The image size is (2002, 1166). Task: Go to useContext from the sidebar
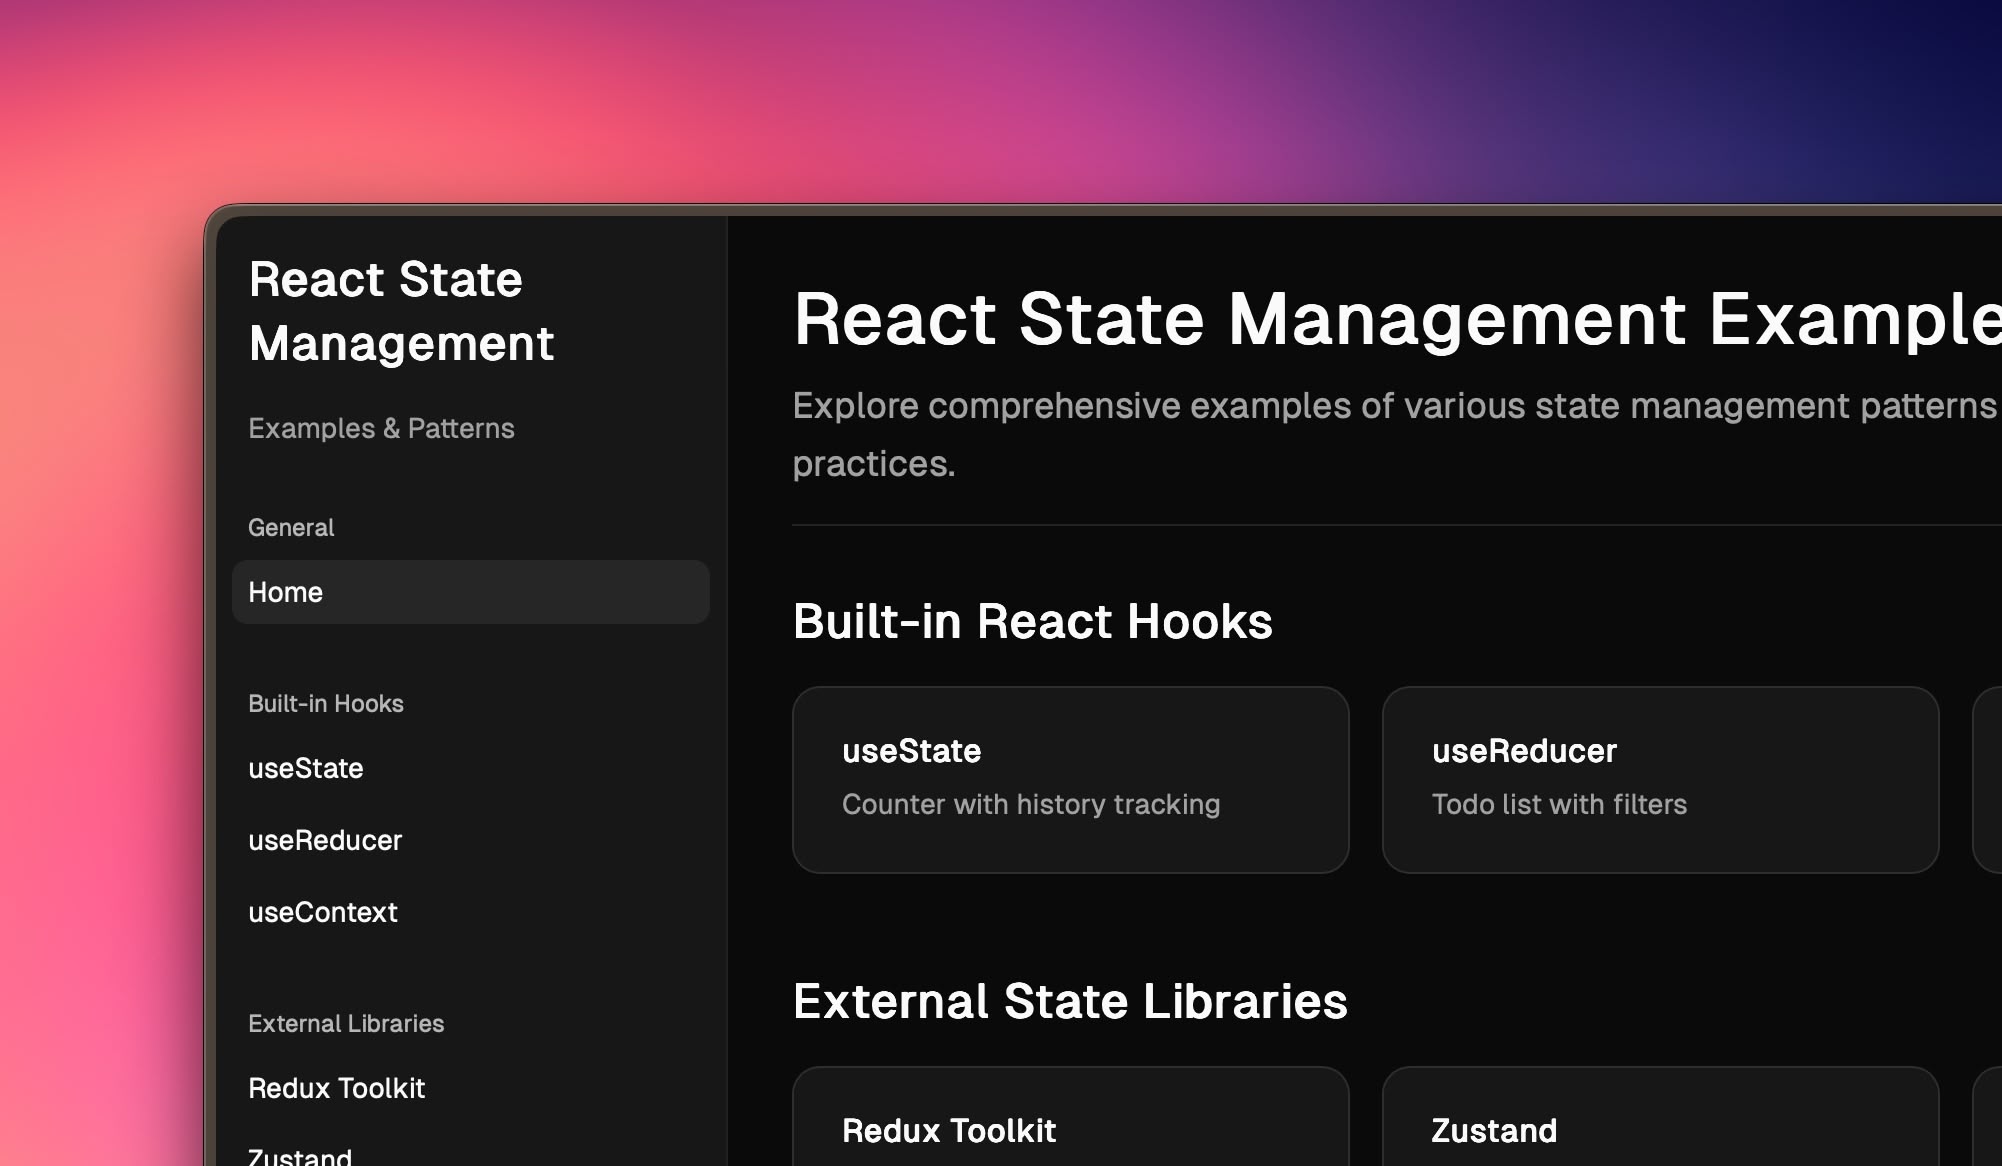click(323, 912)
